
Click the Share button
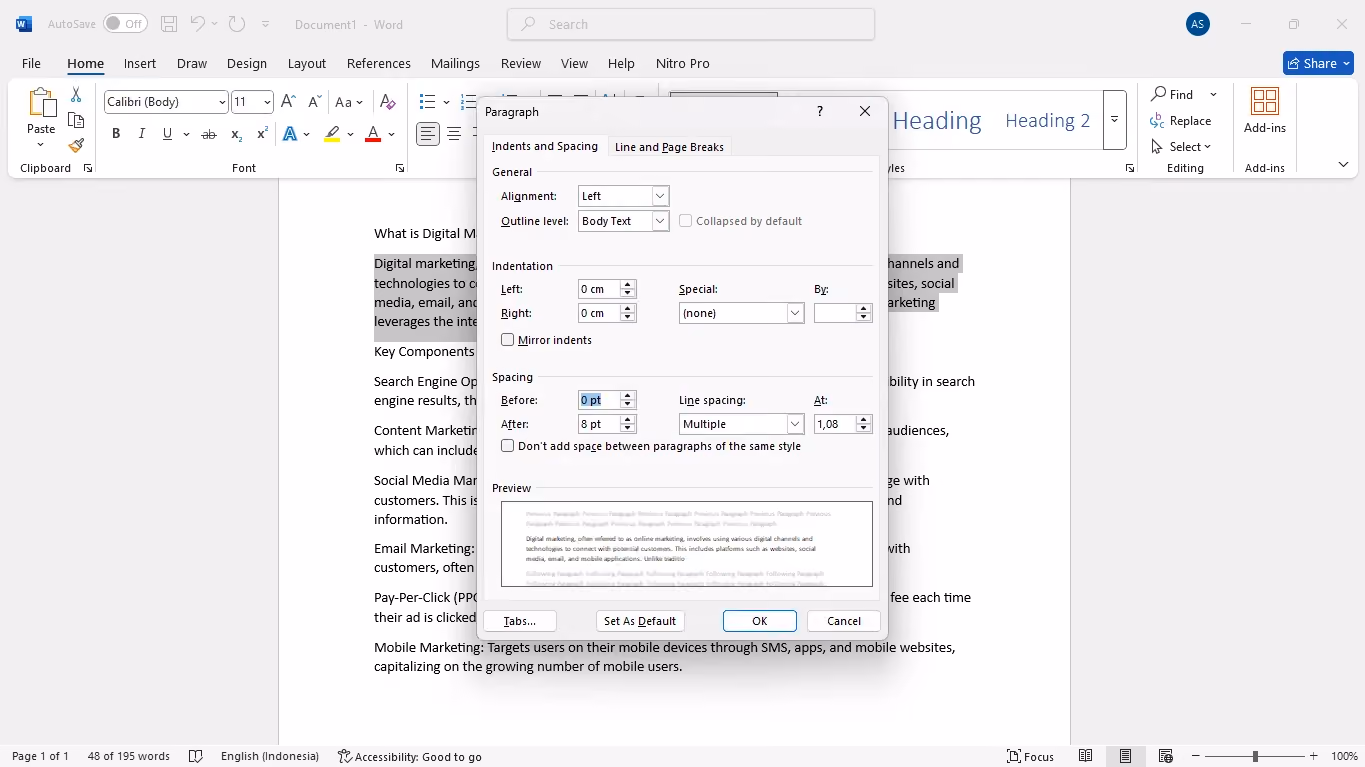click(x=1318, y=63)
